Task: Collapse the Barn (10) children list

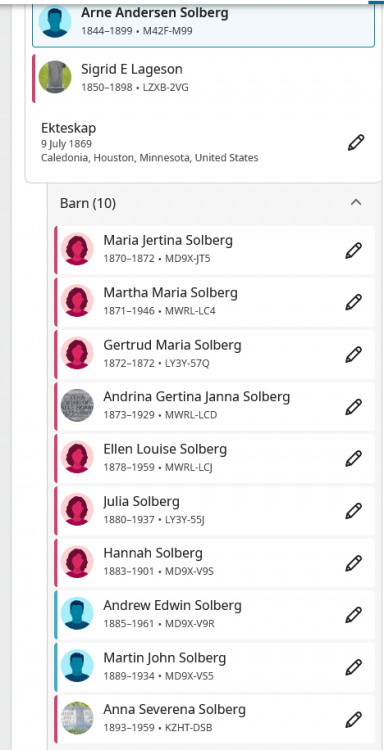Action: click(356, 203)
